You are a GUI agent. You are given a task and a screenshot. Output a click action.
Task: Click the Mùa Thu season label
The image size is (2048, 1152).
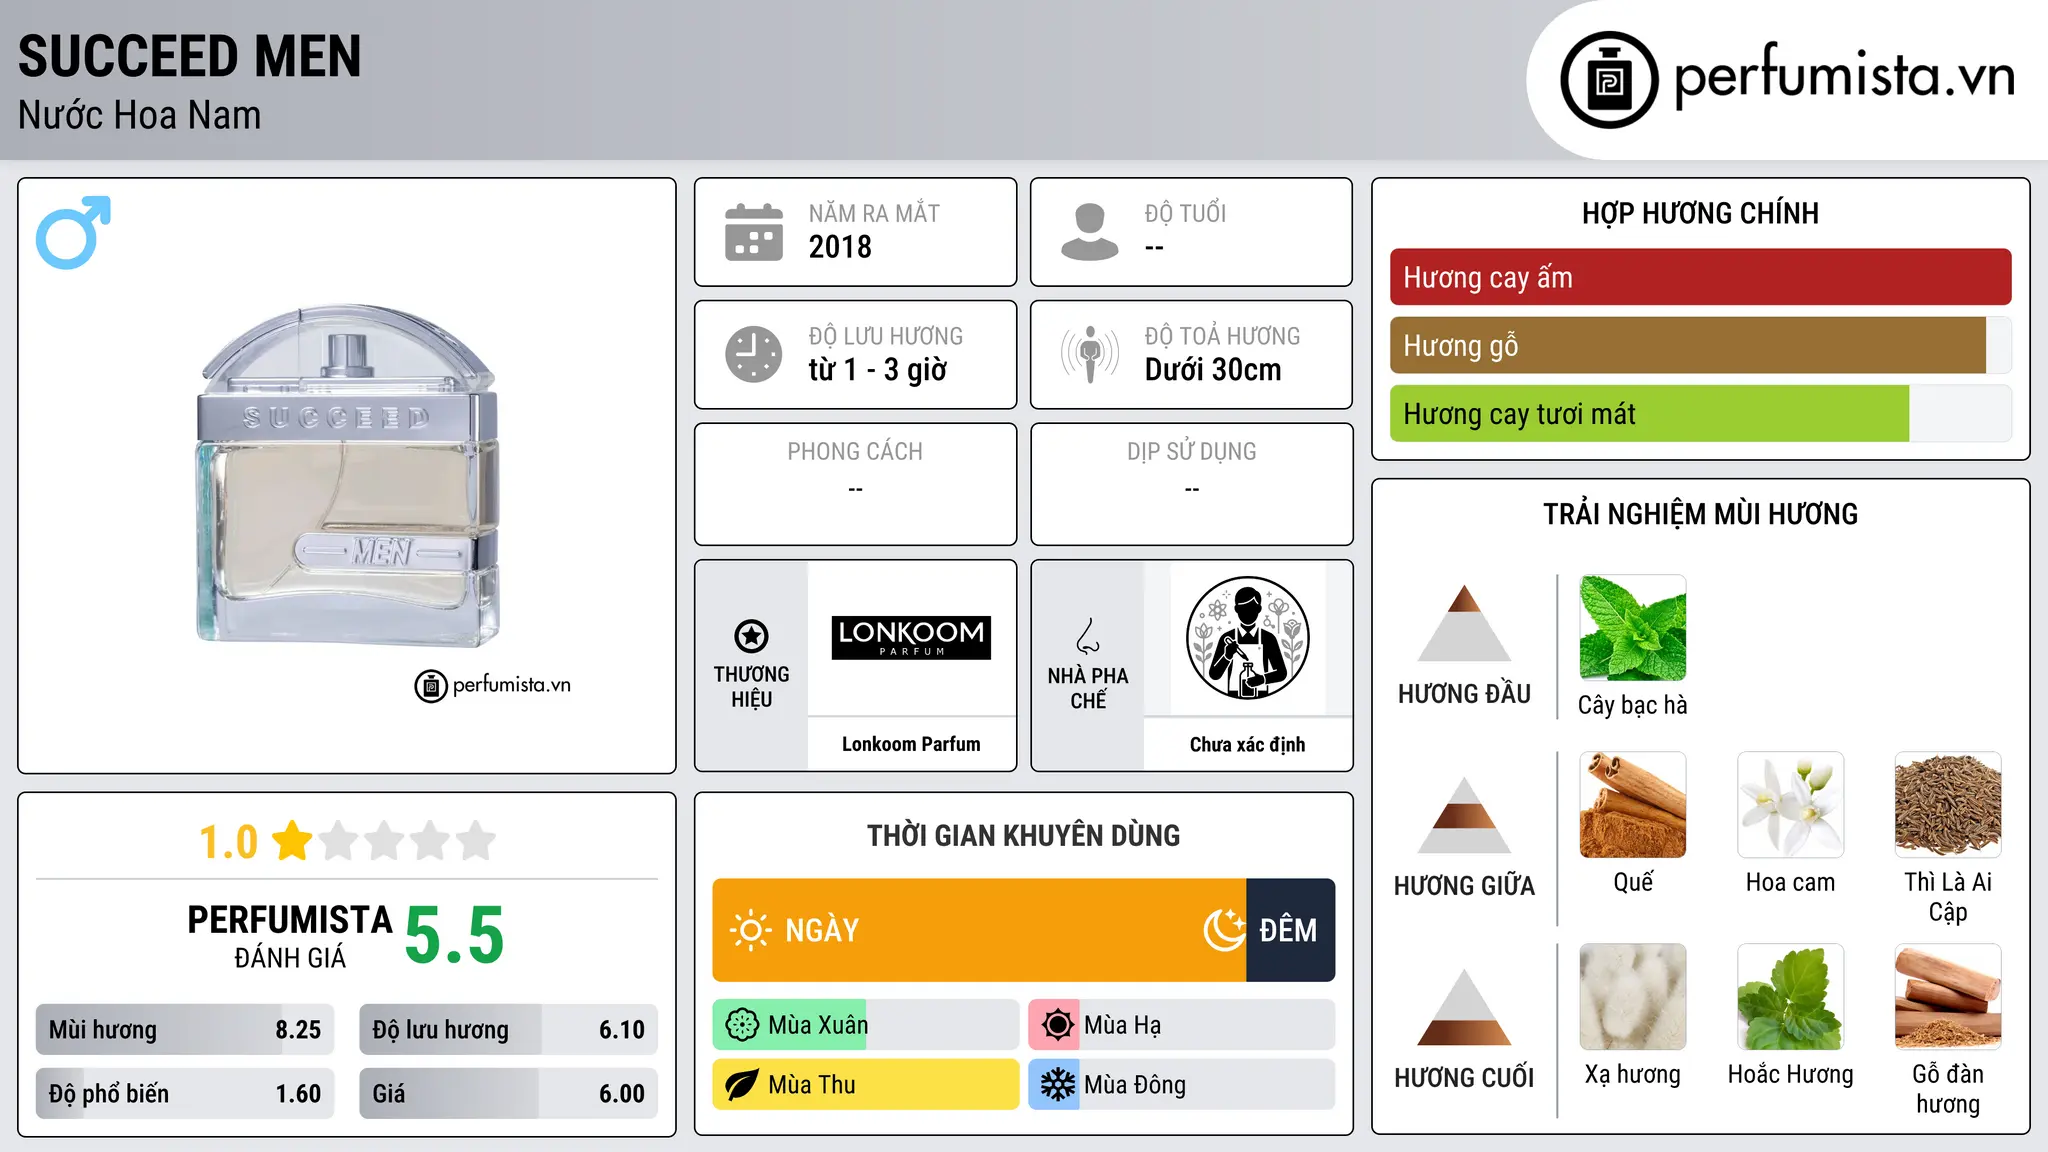click(x=812, y=1085)
